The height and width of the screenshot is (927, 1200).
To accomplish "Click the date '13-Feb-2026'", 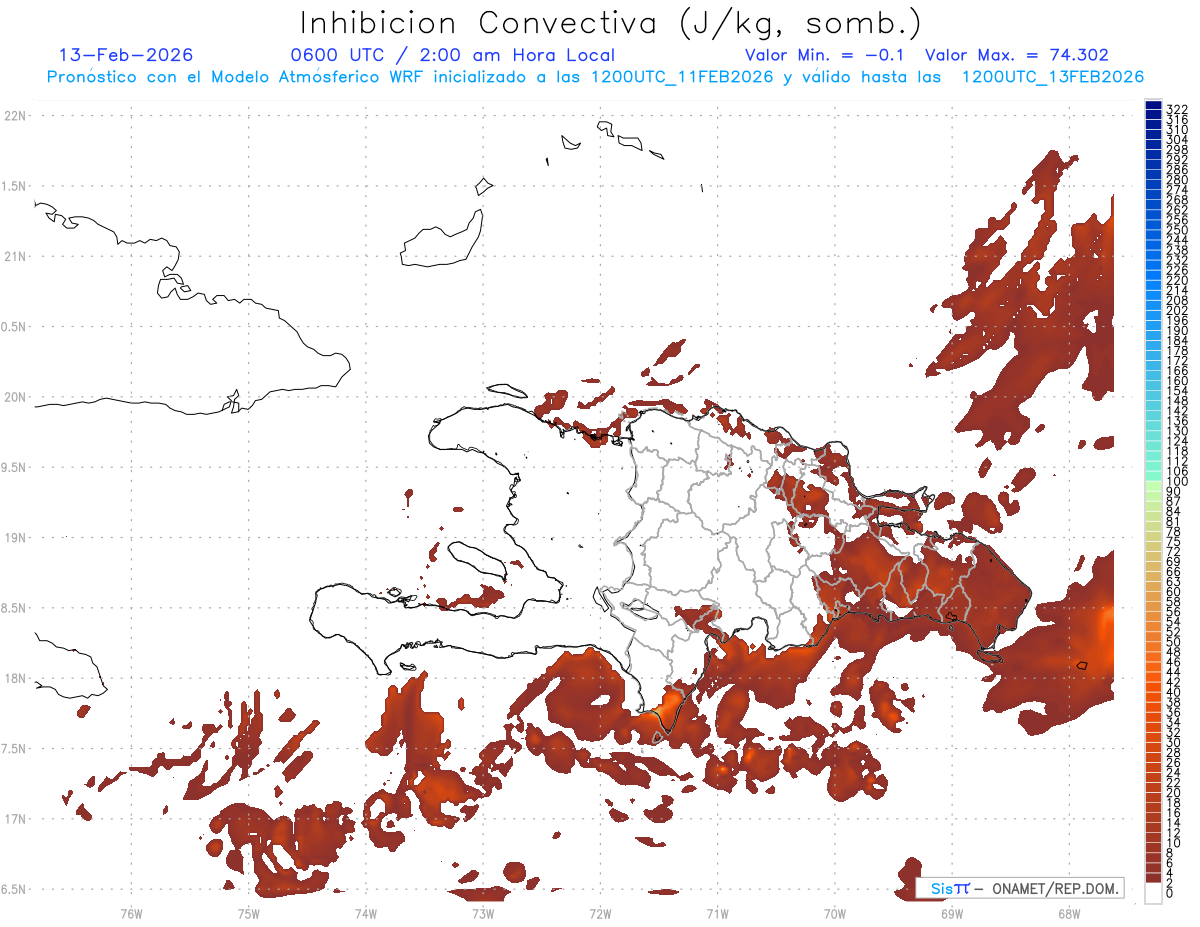I will (x=126, y=55).
